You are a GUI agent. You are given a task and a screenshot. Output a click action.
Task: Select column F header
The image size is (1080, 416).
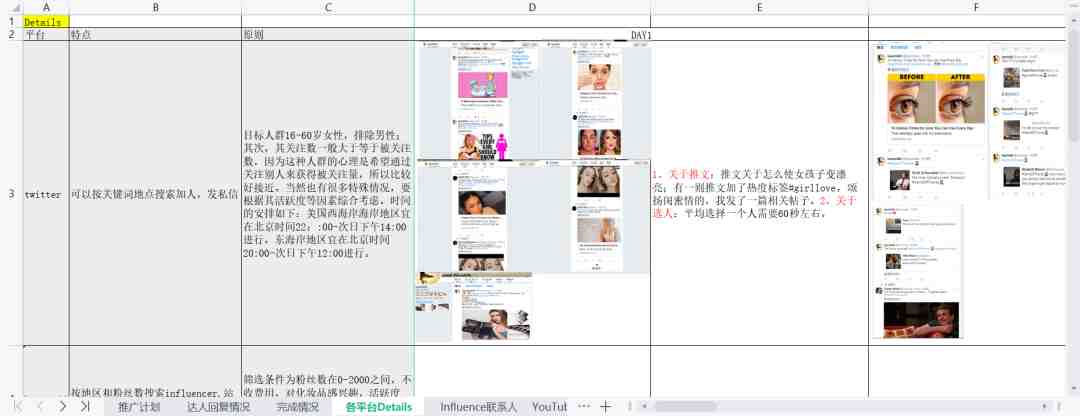click(x=976, y=8)
